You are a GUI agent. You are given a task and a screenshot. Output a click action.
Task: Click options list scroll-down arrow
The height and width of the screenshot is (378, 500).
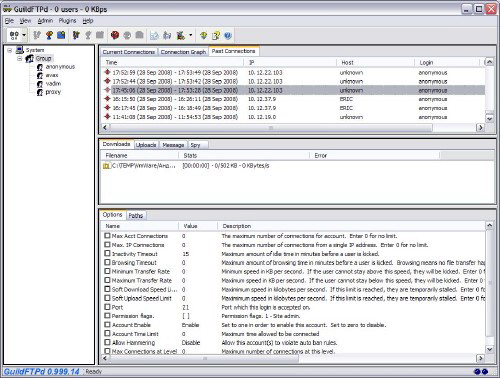489,349
